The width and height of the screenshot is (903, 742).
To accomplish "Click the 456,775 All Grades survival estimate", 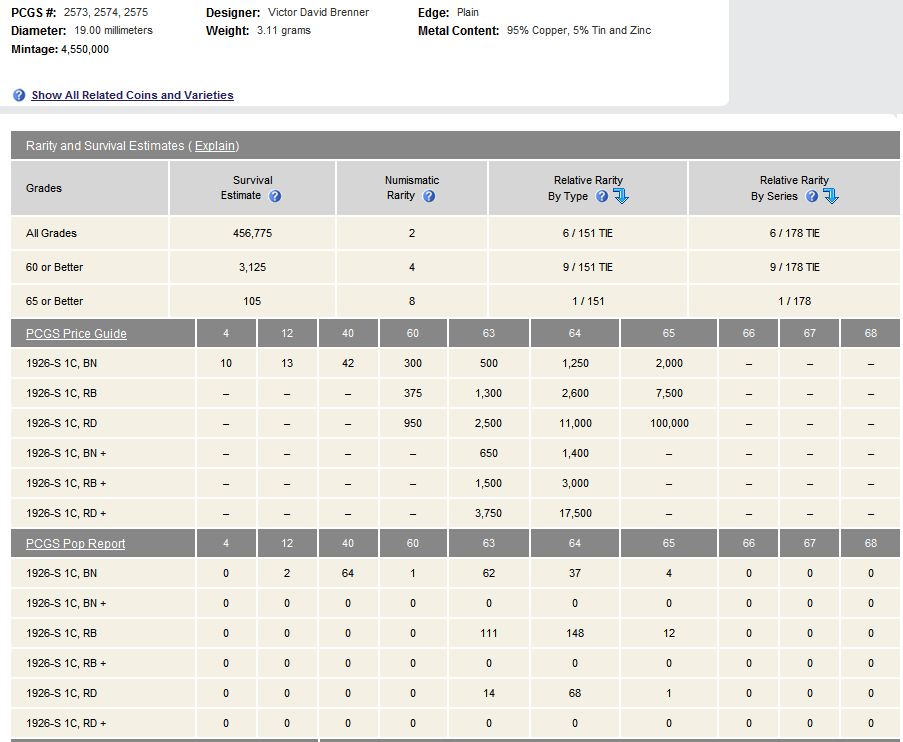I will [x=252, y=233].
